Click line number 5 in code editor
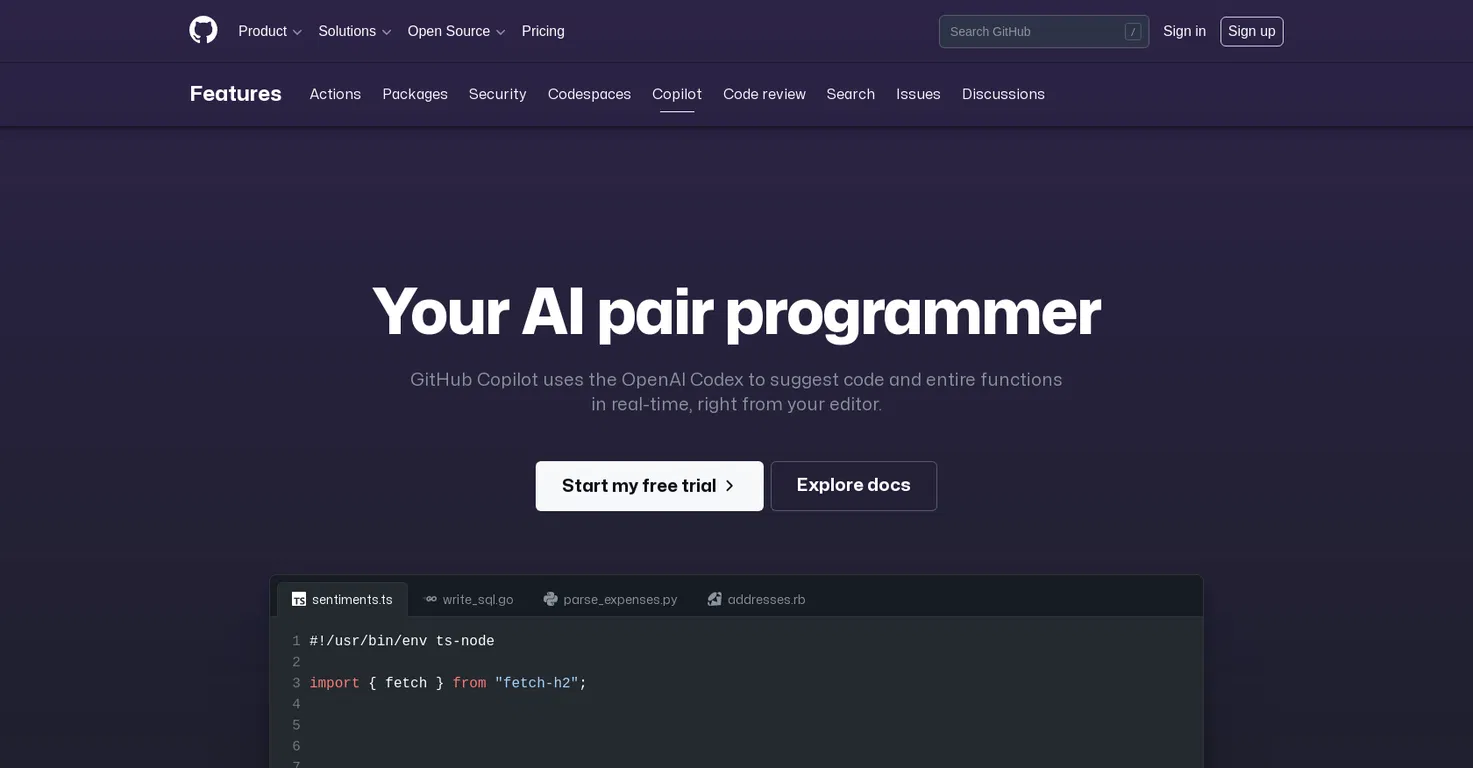 (x=296, y=725)
